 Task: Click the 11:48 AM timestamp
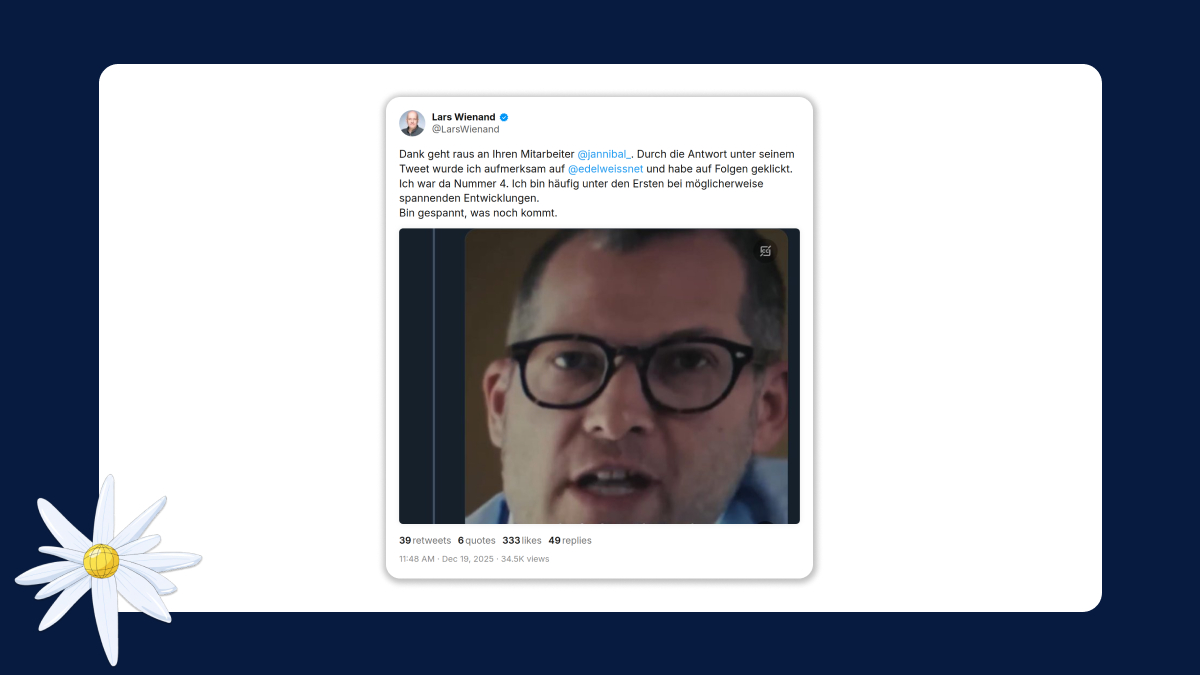pyautogui.click(x=417, y=559)
